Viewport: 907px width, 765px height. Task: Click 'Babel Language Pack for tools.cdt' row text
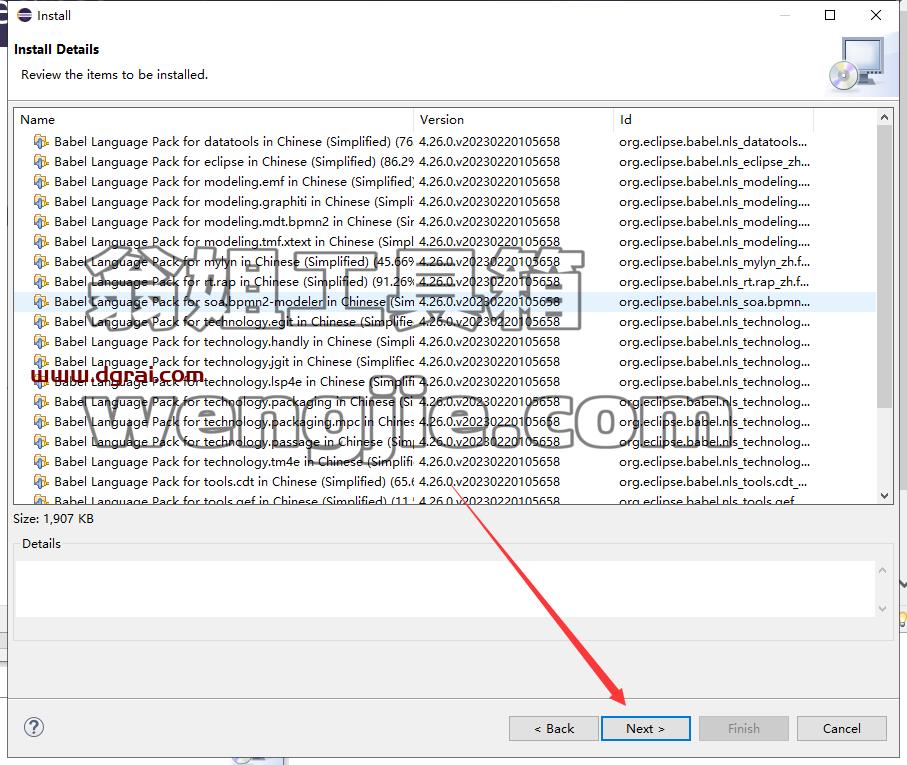pos(234,482)
